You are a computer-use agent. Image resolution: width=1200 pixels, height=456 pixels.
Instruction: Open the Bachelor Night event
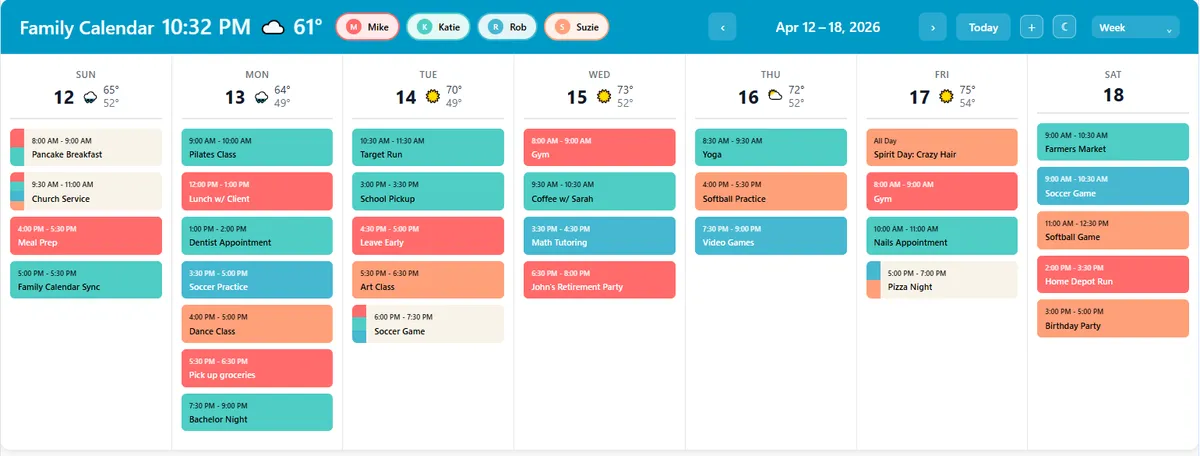257,412
